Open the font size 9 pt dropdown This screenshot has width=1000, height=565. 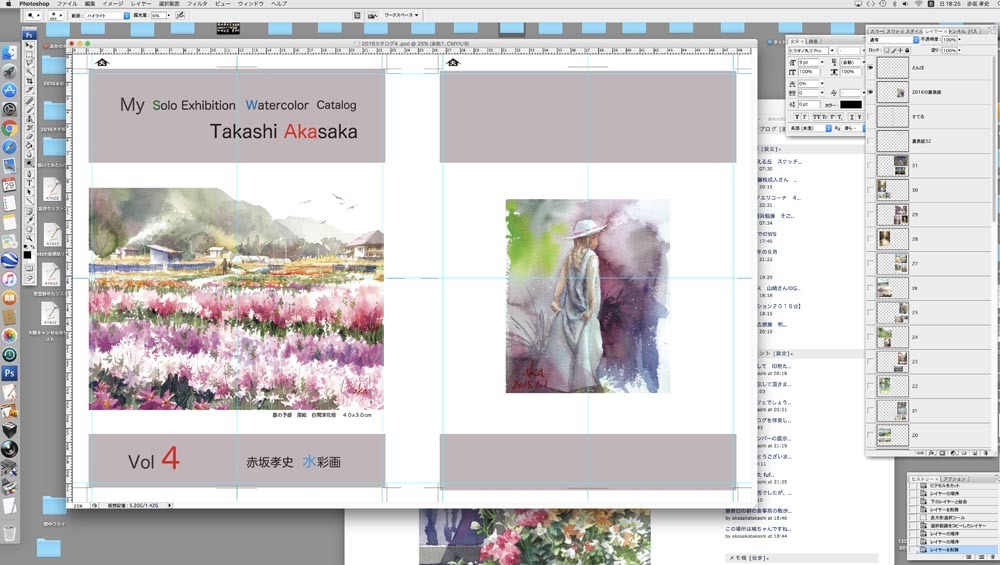click(822, 62)
